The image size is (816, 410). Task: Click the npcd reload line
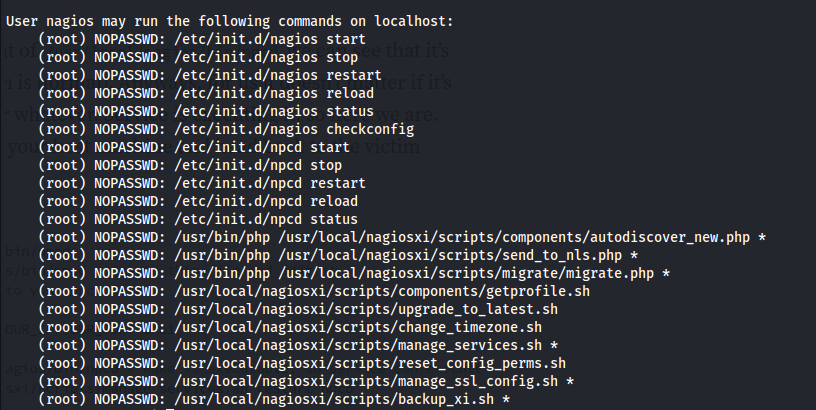pos(198,201)
